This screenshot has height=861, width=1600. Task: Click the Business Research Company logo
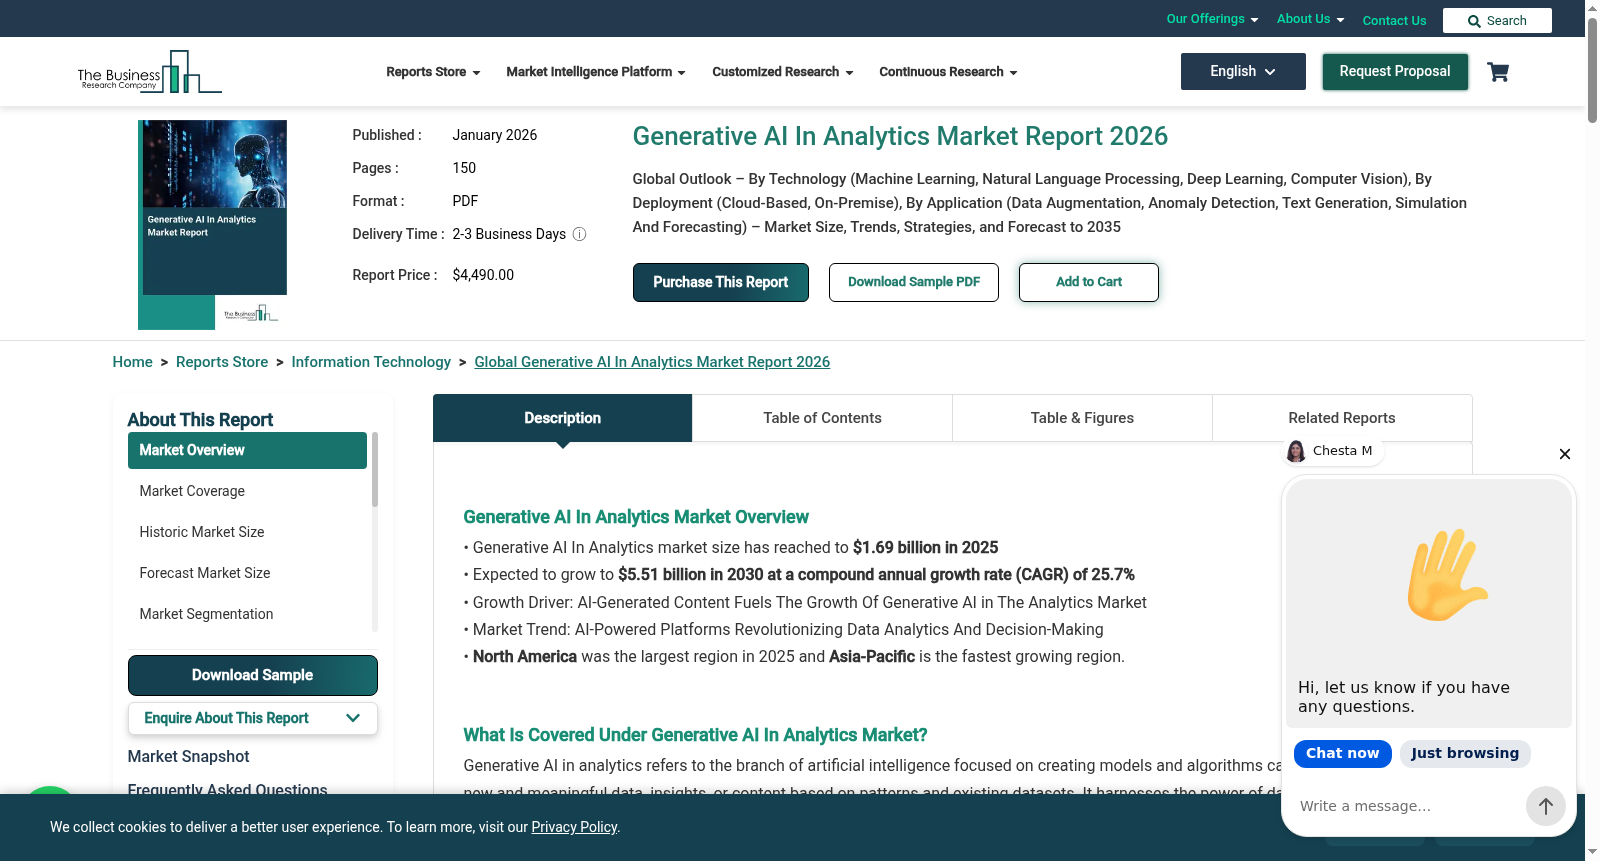tap(150, 72)
